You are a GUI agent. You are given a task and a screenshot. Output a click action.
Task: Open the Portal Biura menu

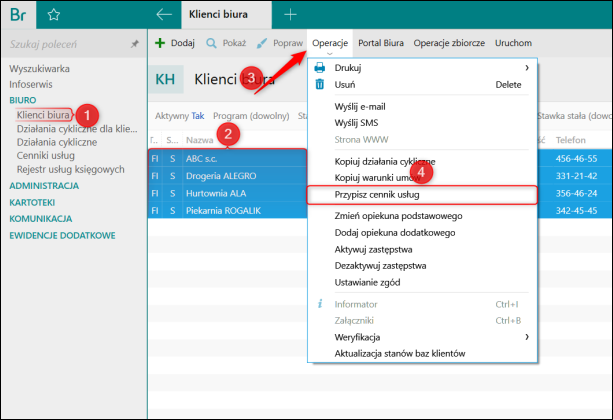click(381, 44)
